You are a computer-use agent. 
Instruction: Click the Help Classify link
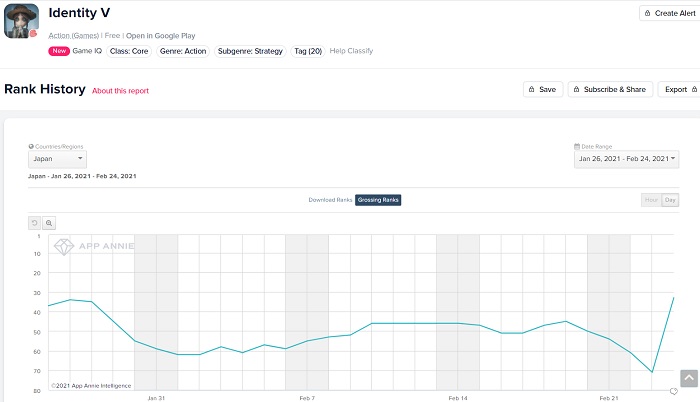351,51
